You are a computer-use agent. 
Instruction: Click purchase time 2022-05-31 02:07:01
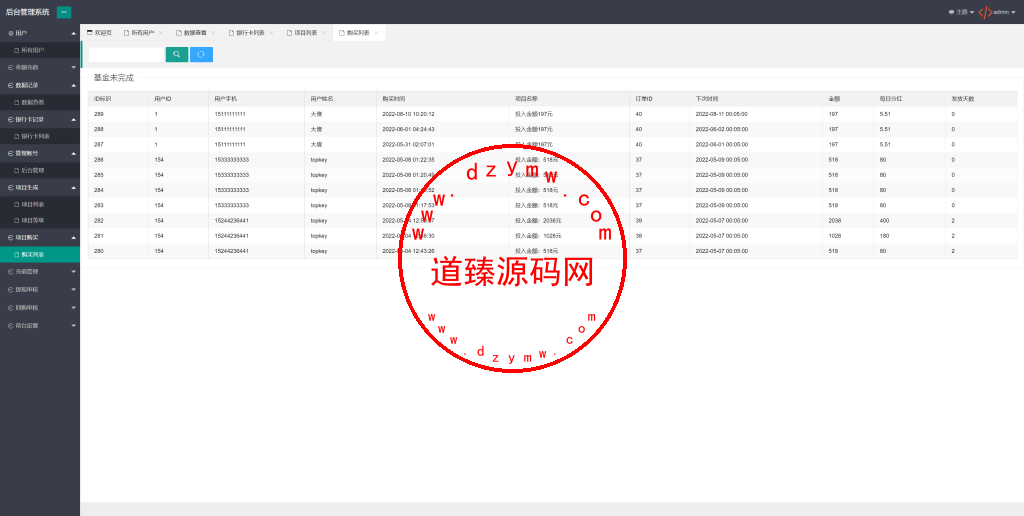(408, 144)
